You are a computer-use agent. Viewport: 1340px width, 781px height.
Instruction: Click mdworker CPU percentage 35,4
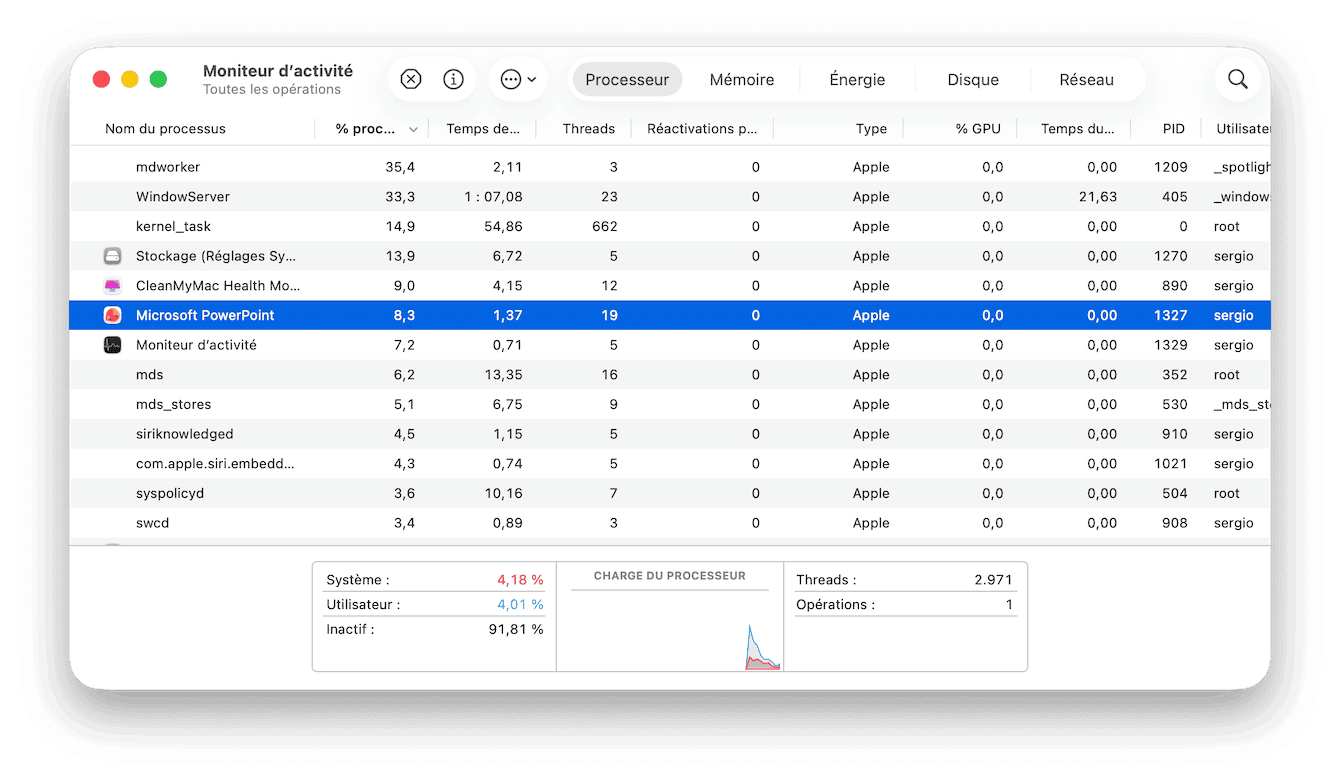pyautogui.click(x=400, y=167)
